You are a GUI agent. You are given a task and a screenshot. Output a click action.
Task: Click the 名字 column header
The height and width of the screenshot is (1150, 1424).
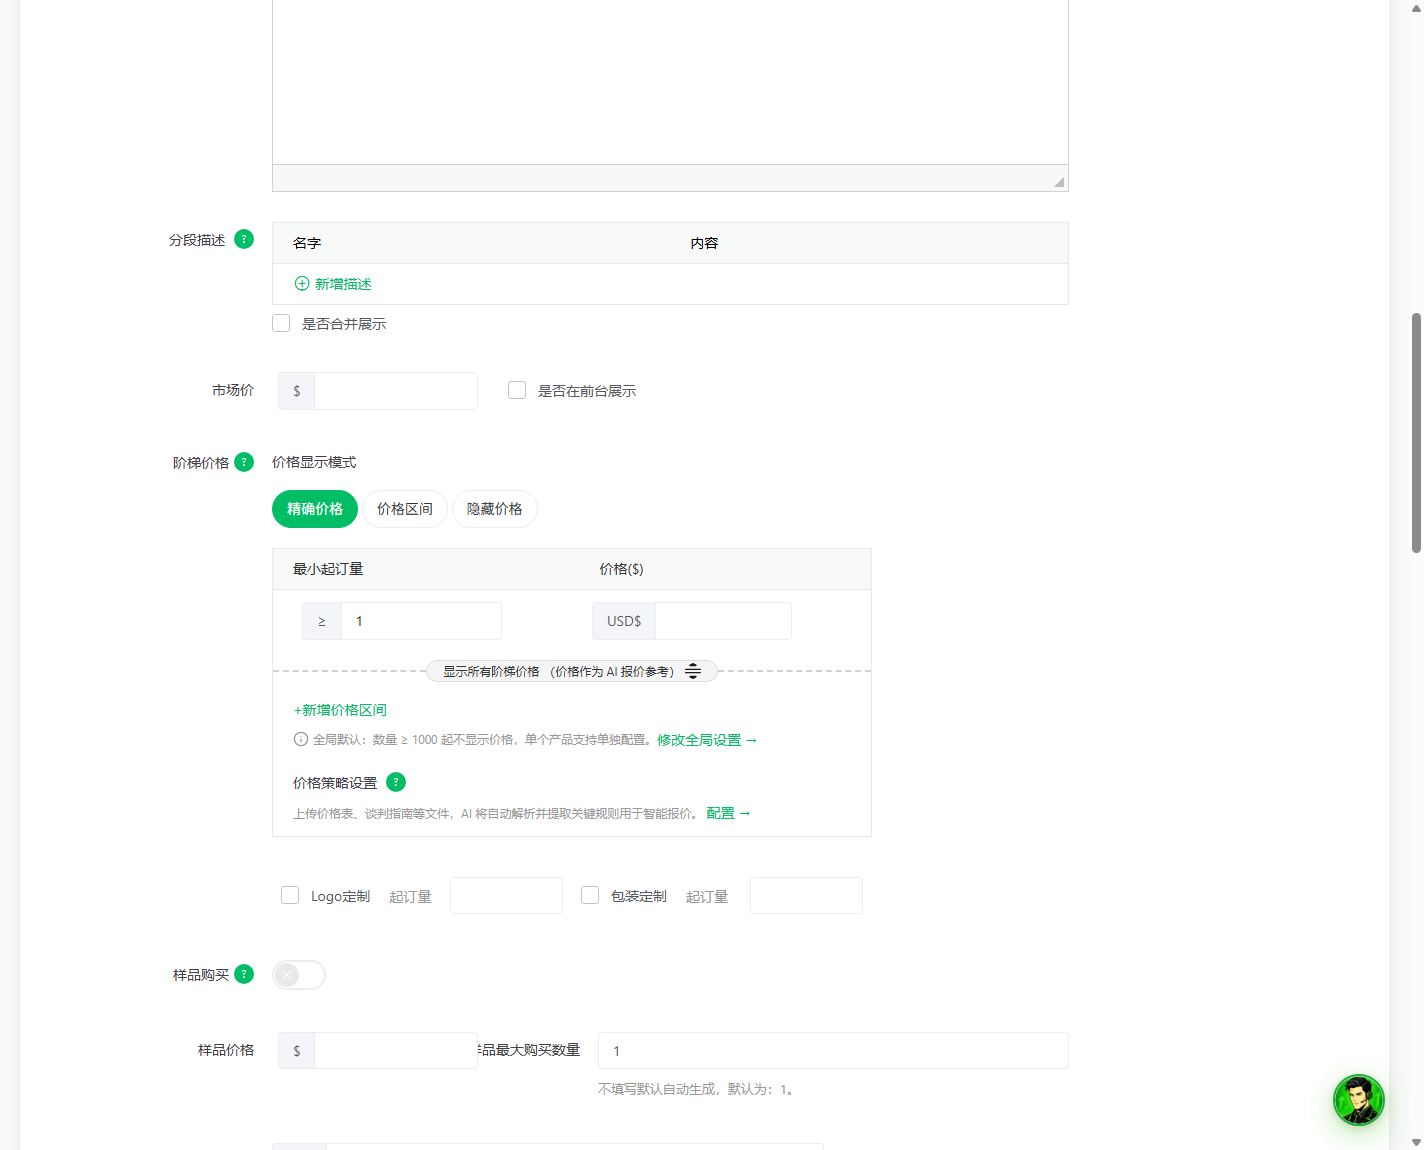click(307, 243)
